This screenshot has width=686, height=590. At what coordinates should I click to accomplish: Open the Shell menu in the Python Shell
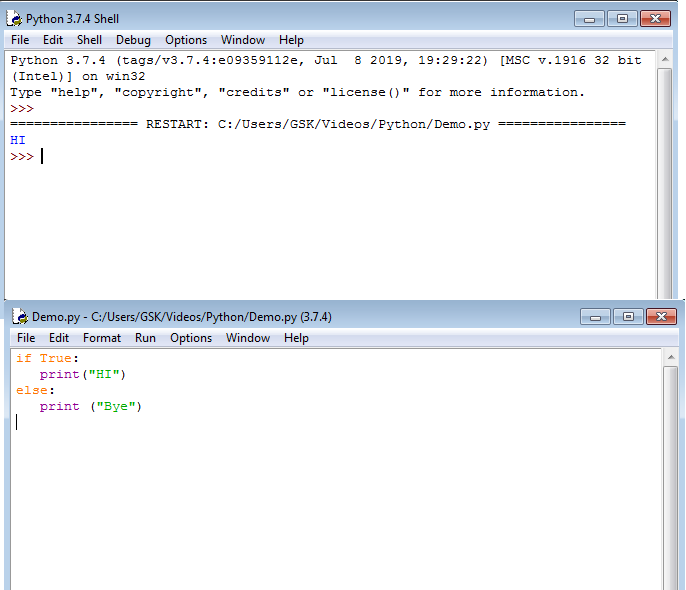89,40
